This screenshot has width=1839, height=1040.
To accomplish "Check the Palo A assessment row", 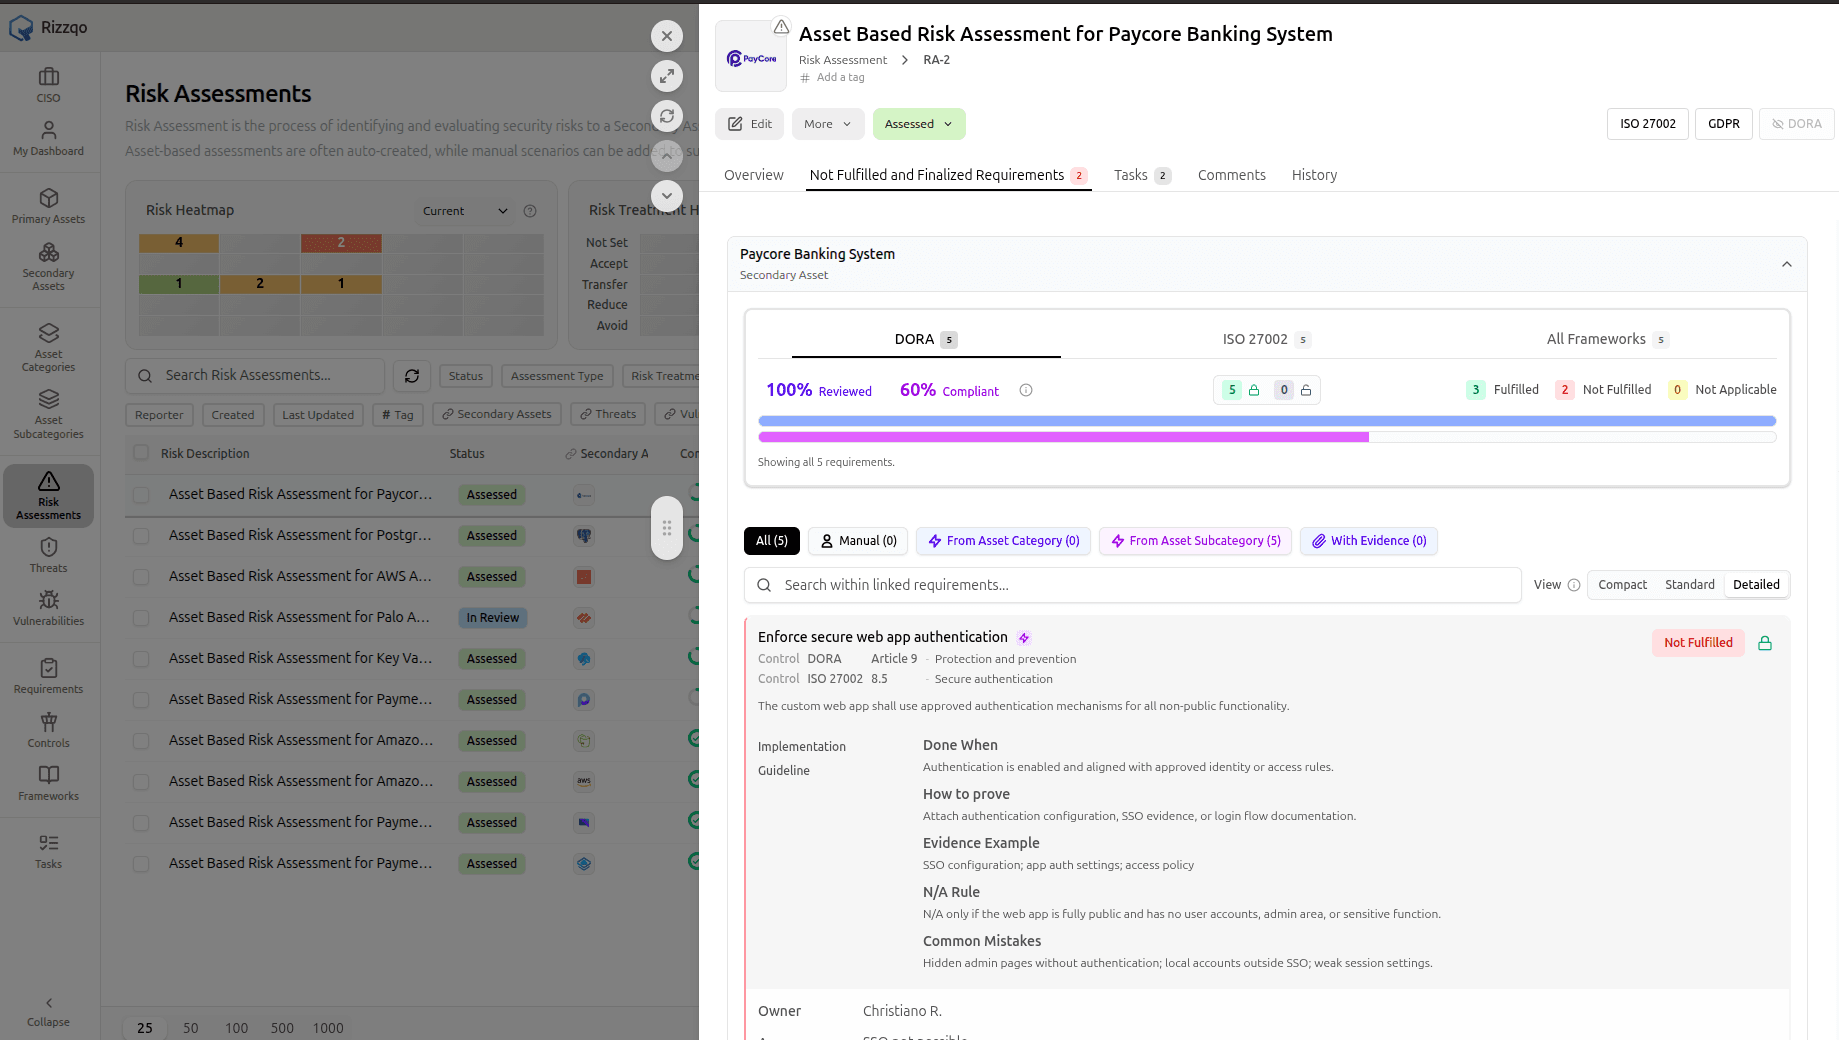I will pos(141,618).
